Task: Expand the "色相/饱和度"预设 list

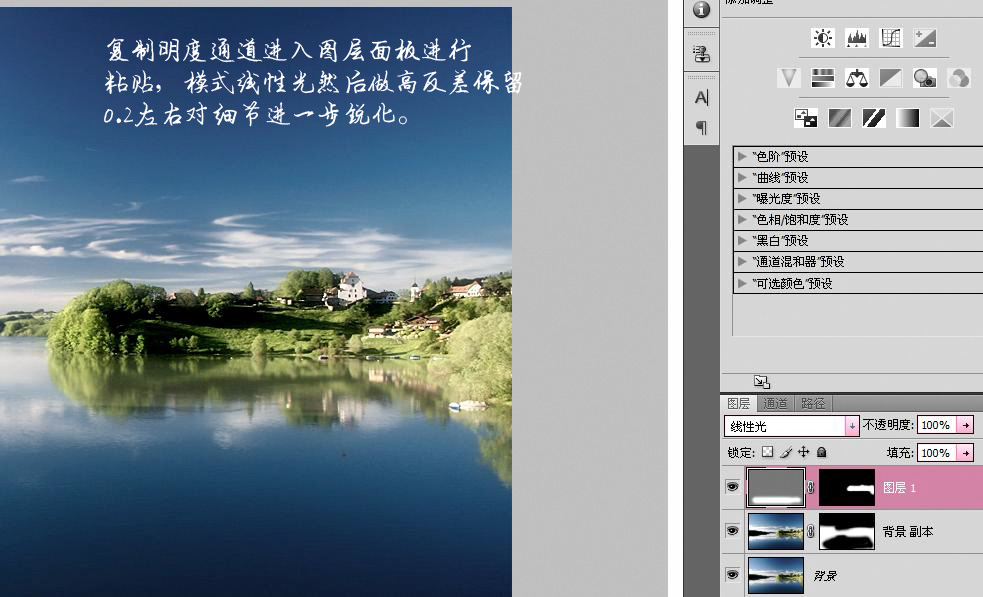Action: [x=742, y=219]
